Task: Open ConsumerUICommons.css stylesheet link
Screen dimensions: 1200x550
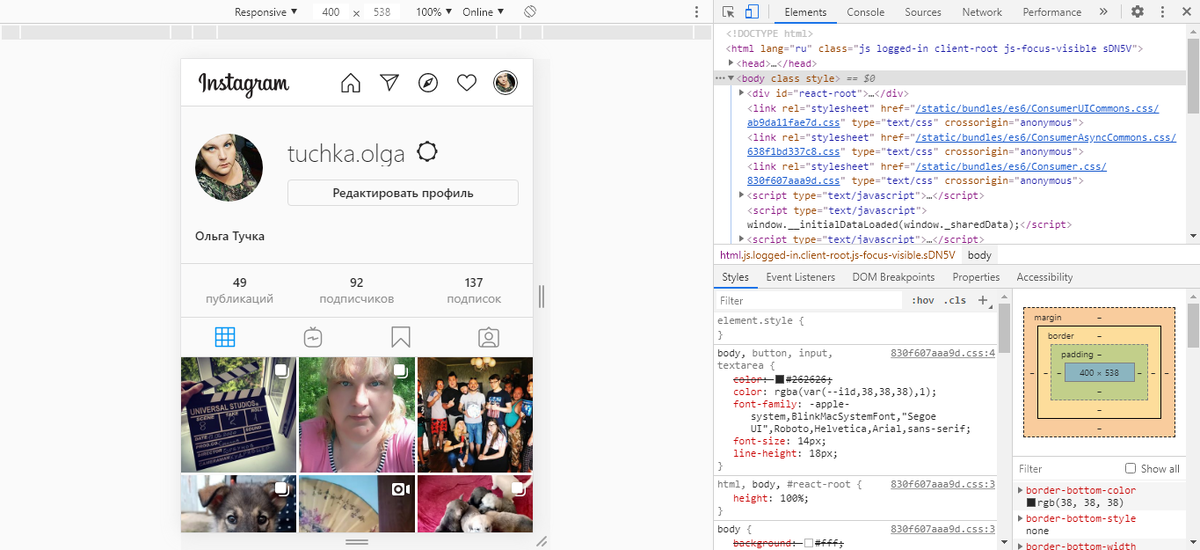Action: pyautogui.click(x=1037, y=108)
